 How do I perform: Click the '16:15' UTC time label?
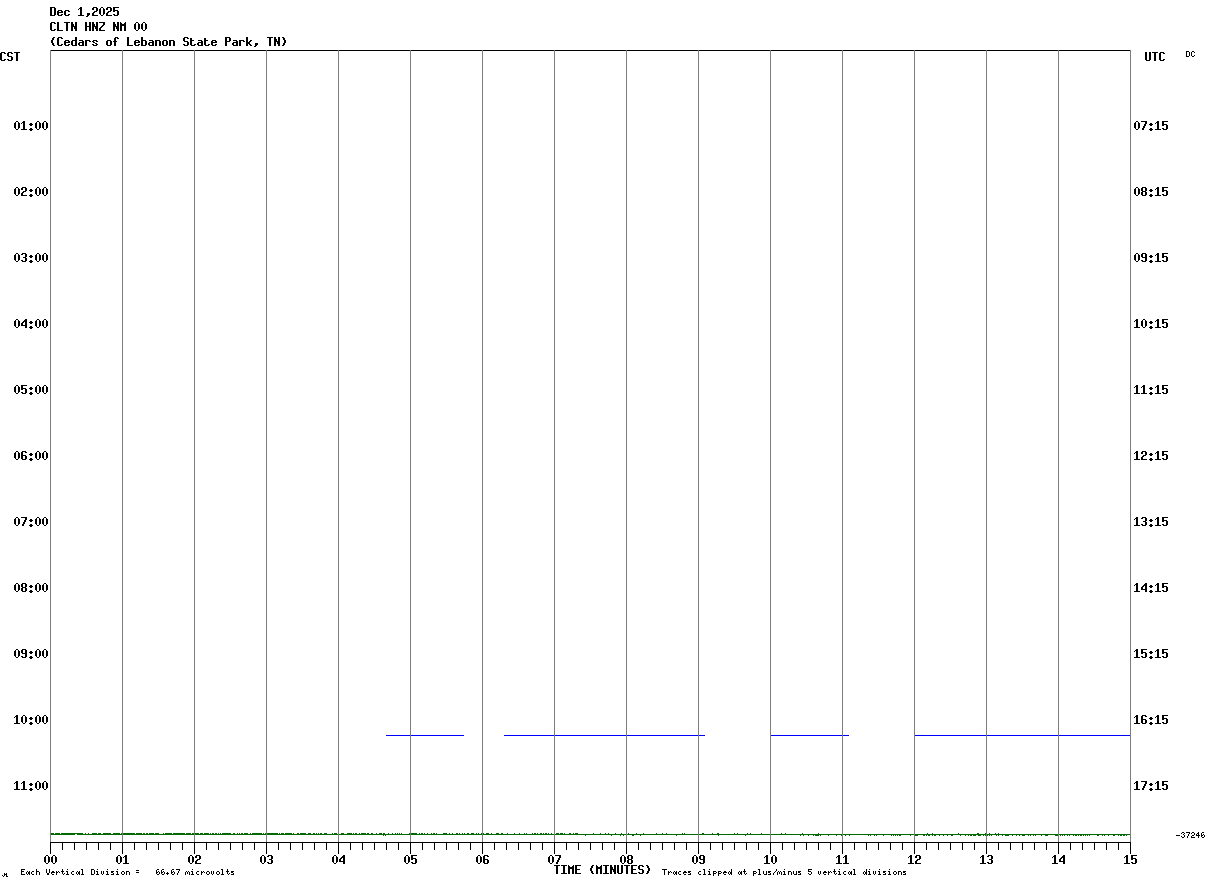[1151, 720]
